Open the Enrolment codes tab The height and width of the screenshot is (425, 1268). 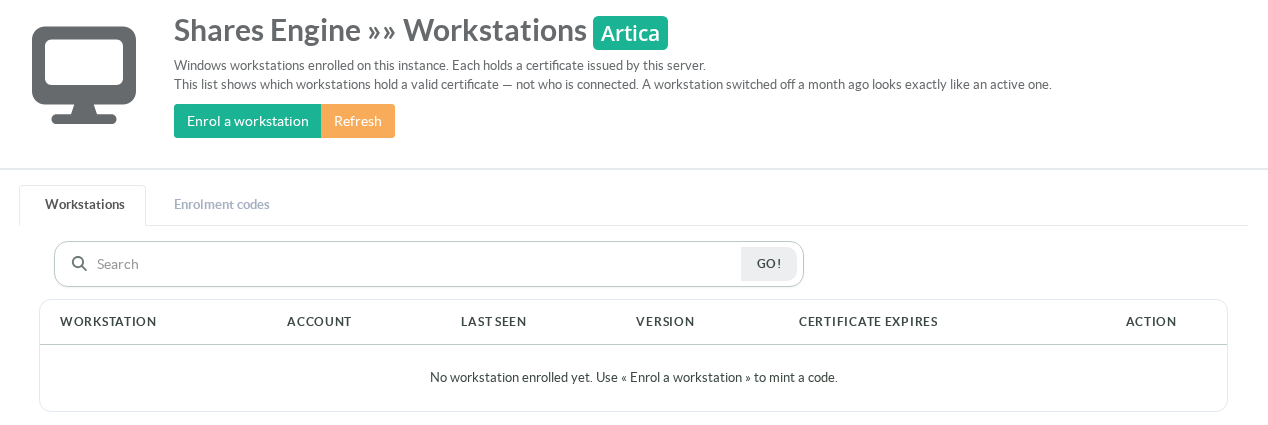click(x=222, y=204)
